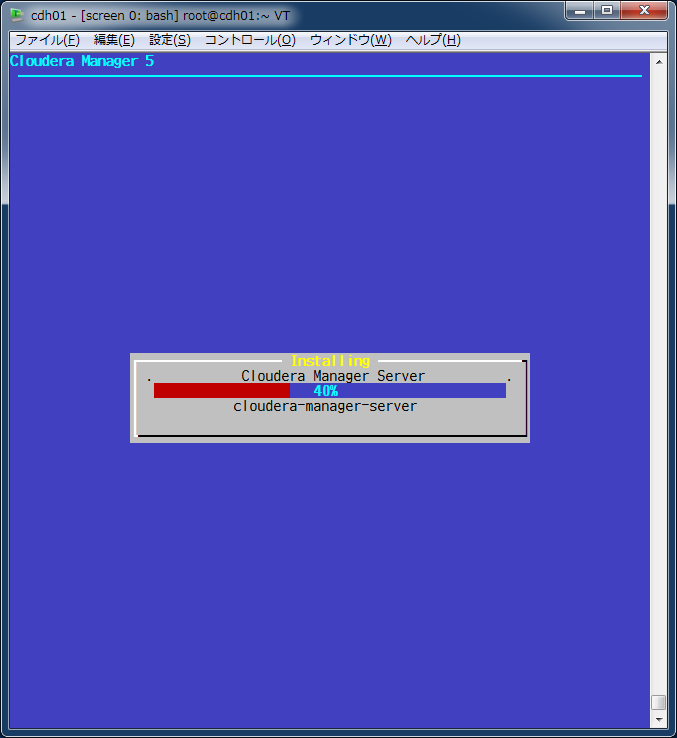677x738 pixels.
Task: Click the 'Cloudera Manager 5' header text
Action: pos(82,61)
